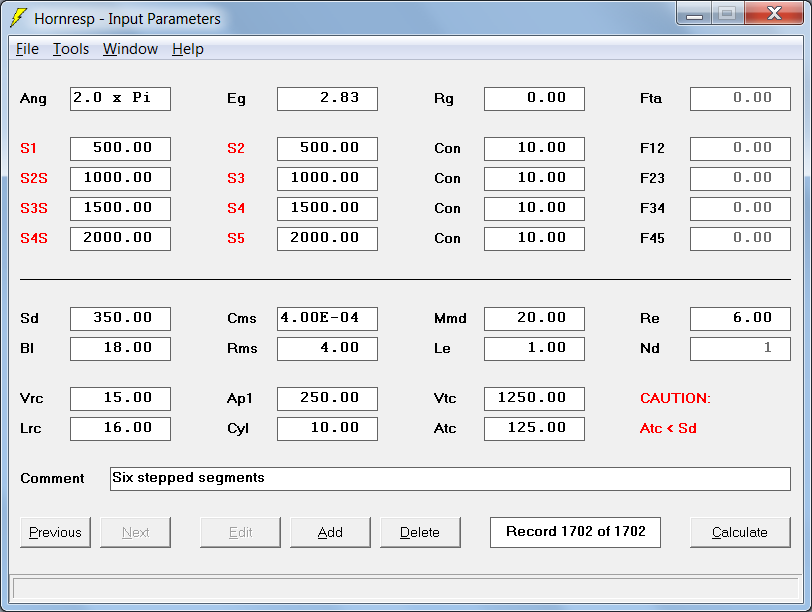Viewport: 812px width, 612px height.
Task: Click the empty status bar panel
Action: [x=405, y=589]
